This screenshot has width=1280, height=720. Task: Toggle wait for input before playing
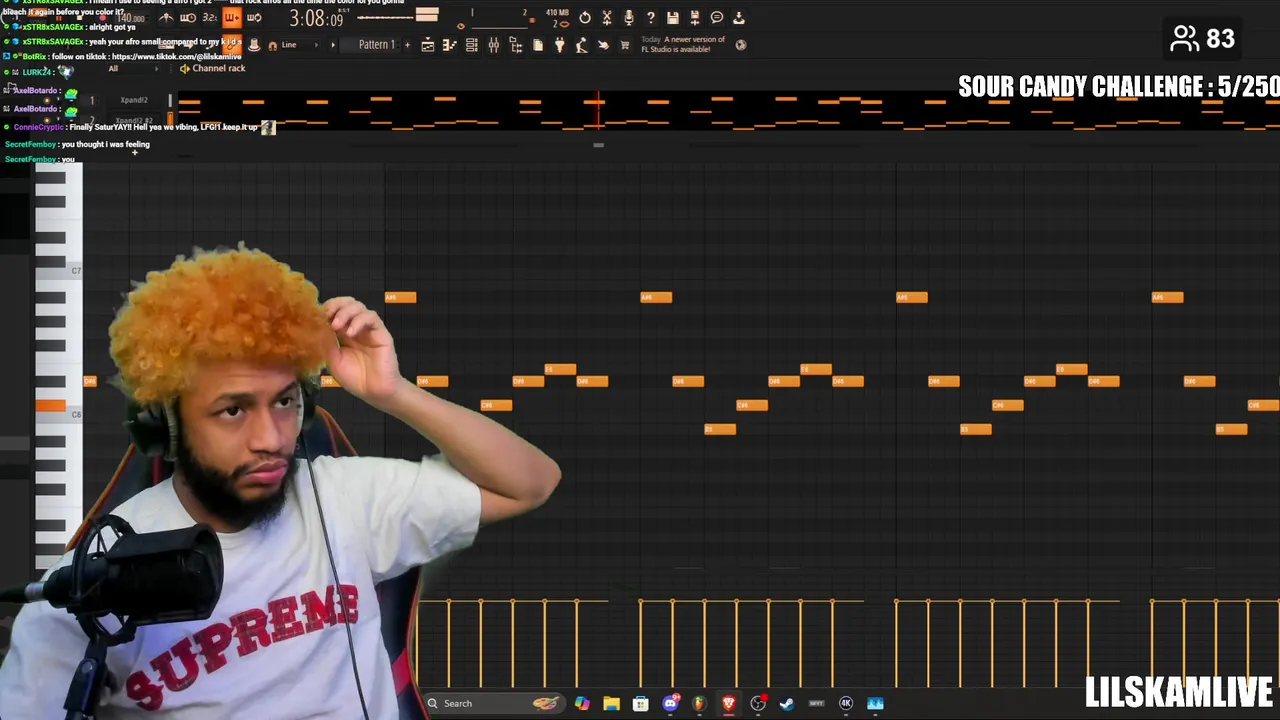[x=188, y=18]
